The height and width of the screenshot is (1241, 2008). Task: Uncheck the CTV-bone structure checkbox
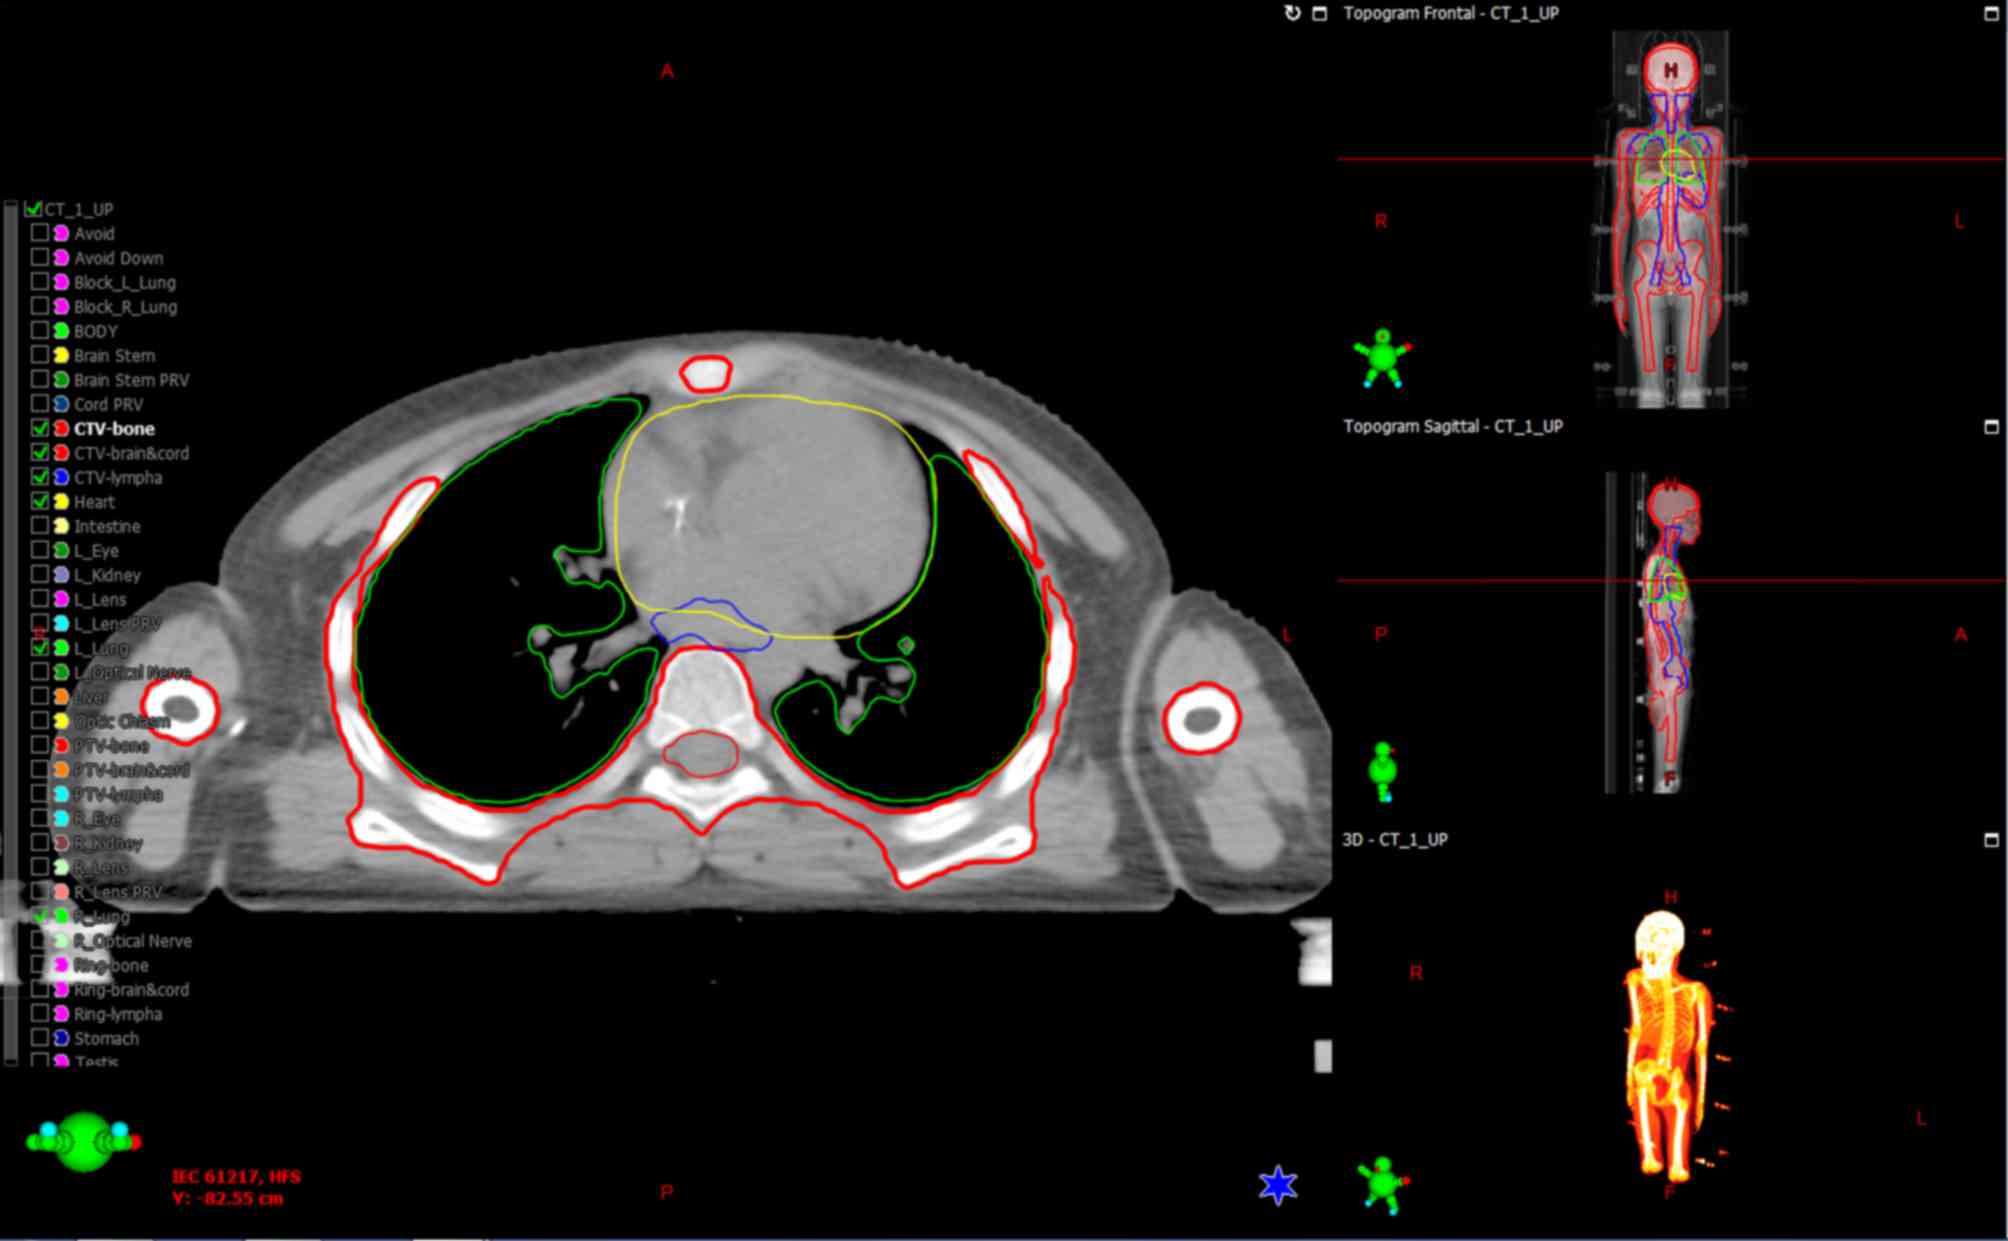40,428
